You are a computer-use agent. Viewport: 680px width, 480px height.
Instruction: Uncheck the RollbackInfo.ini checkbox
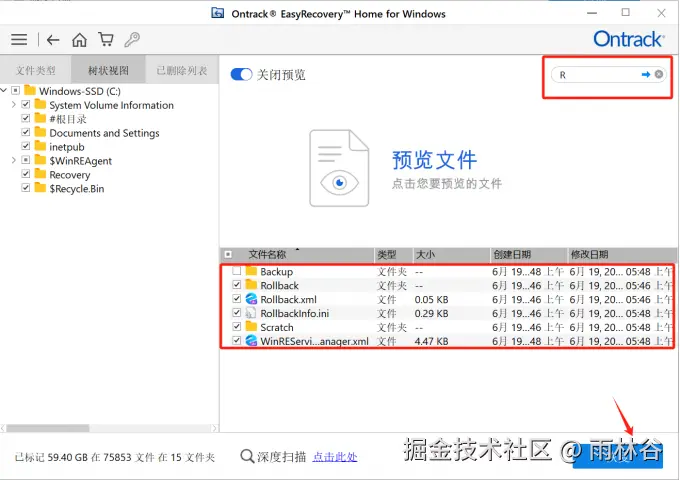236,313
